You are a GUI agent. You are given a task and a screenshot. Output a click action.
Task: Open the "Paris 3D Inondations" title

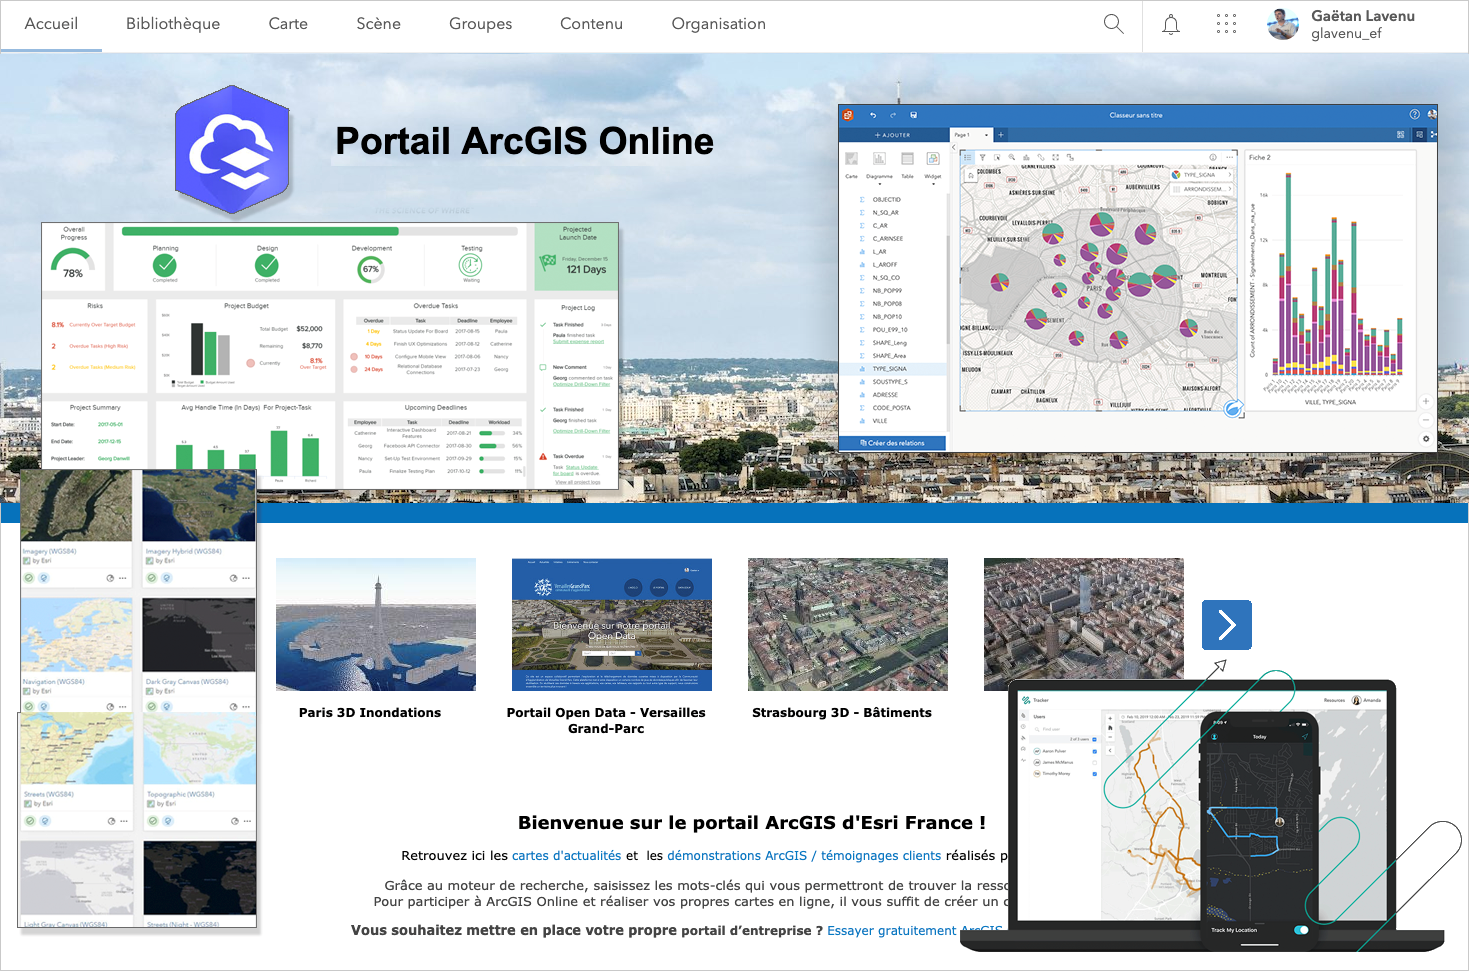pos(370,713)
